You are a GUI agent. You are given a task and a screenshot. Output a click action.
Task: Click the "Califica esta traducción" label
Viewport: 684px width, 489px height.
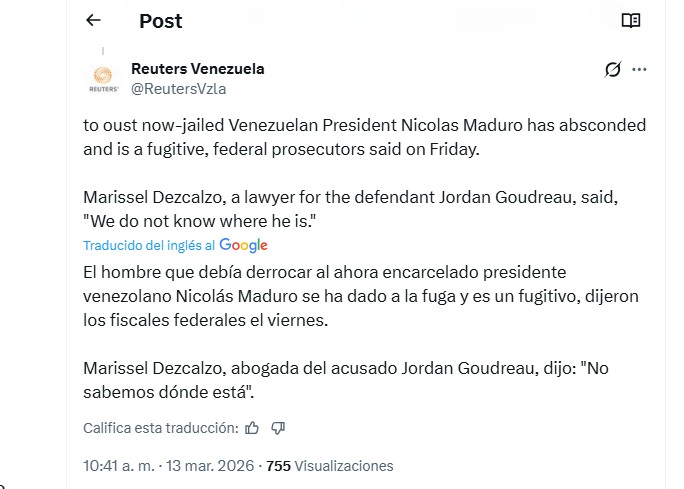tap(160, 428)
